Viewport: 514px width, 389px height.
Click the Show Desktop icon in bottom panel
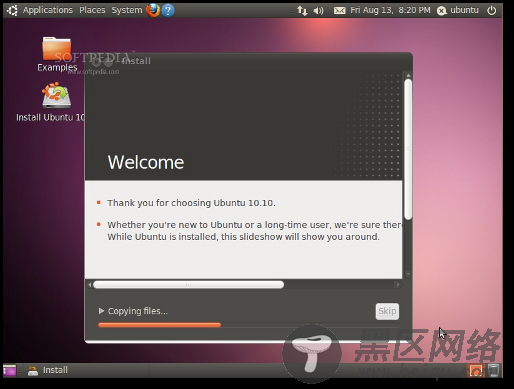[10, 370]
